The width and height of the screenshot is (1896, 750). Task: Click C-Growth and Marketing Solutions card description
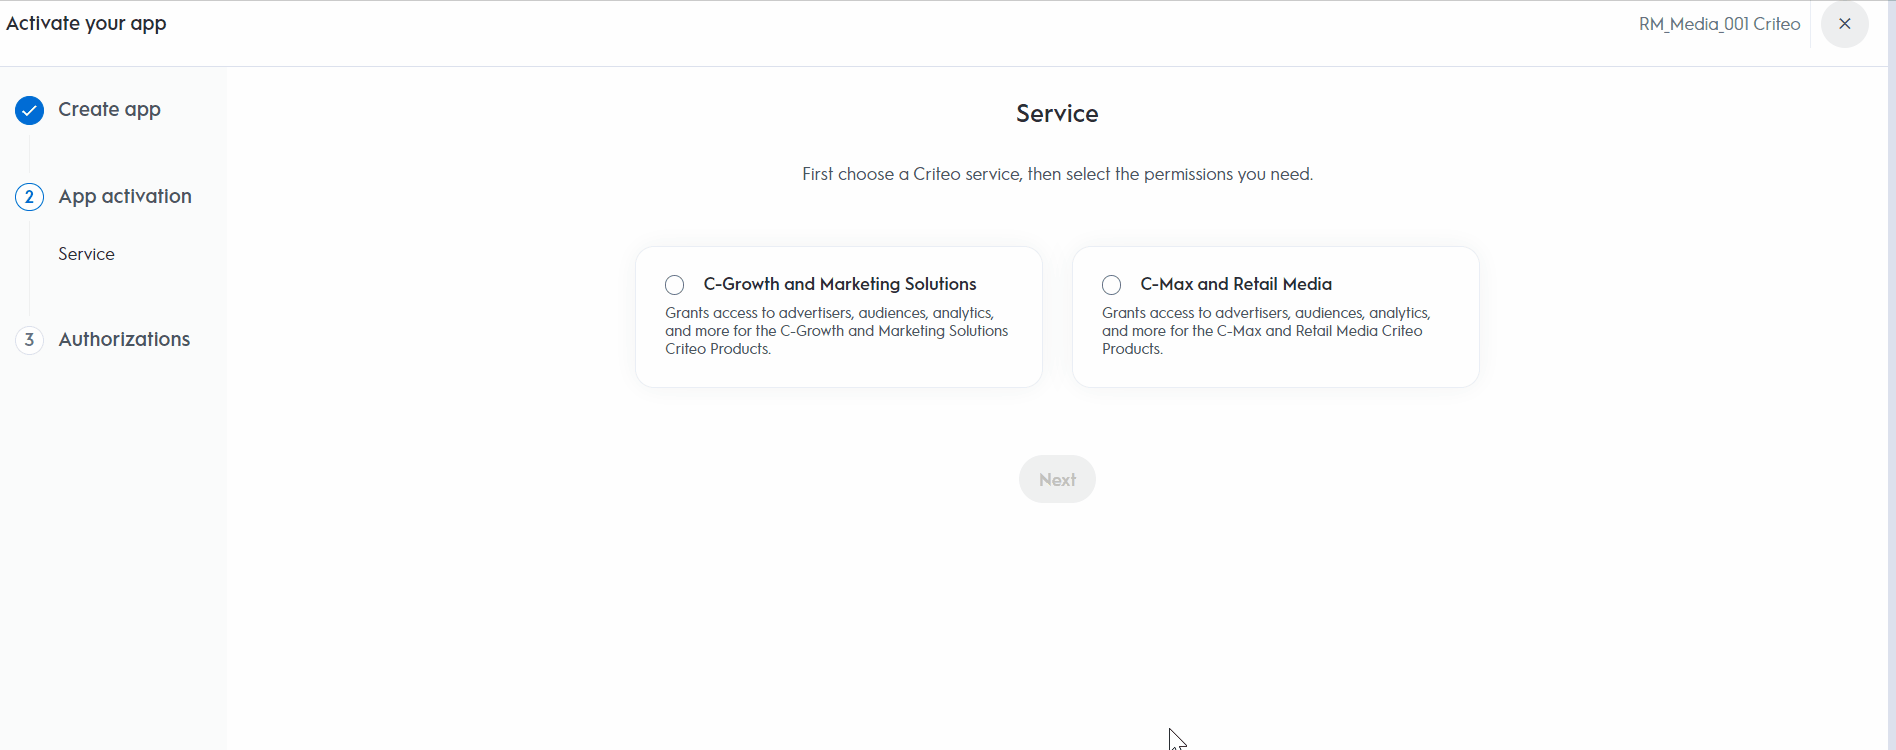point(836,331)
